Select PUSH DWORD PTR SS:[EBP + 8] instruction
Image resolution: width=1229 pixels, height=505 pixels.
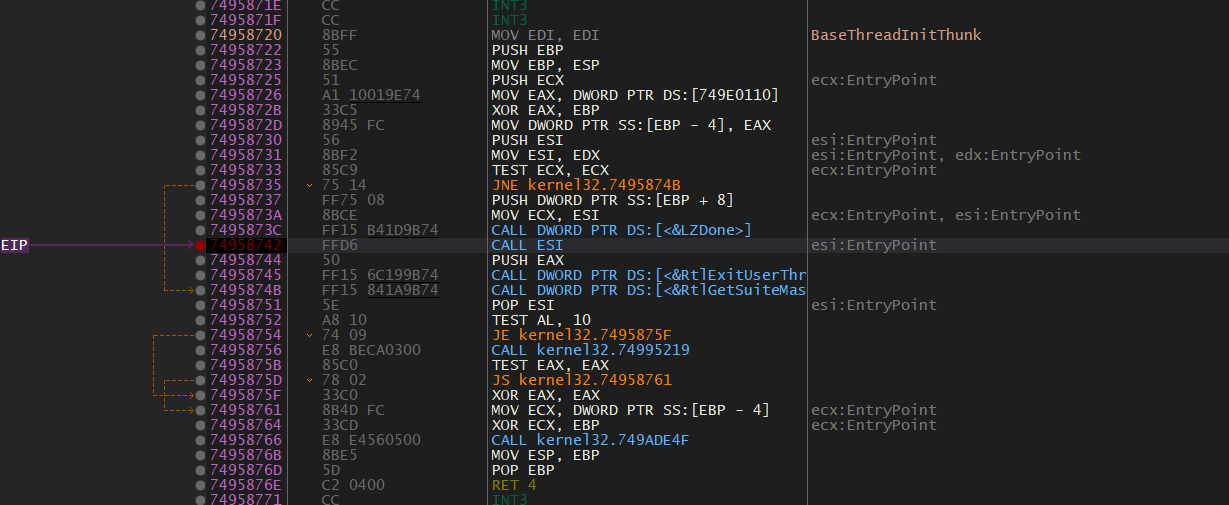click(613, 200)
